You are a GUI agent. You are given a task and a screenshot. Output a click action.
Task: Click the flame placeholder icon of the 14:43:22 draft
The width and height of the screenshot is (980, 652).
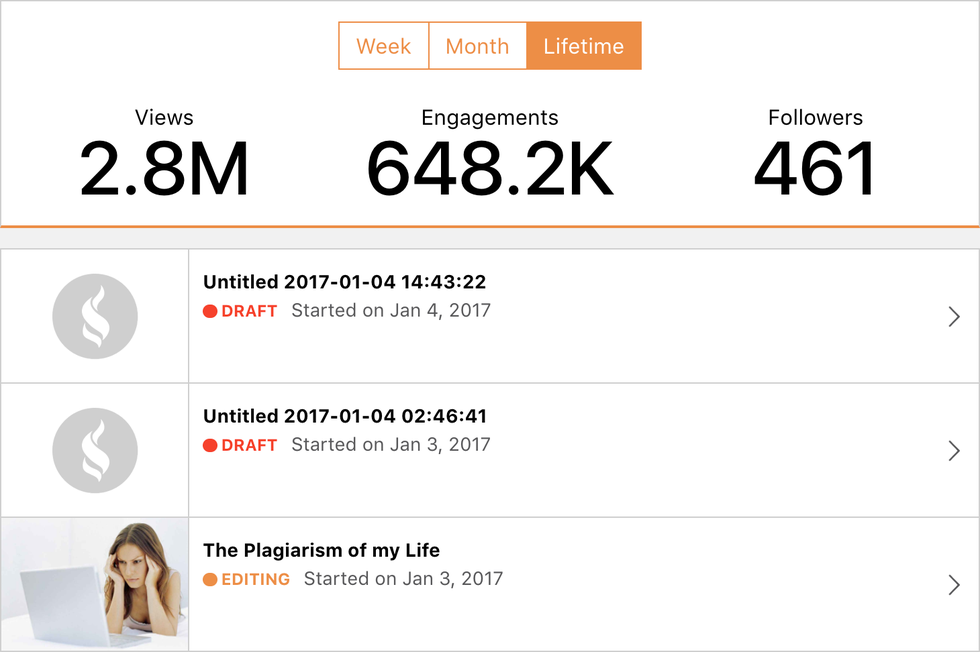[x=95, y=316]
